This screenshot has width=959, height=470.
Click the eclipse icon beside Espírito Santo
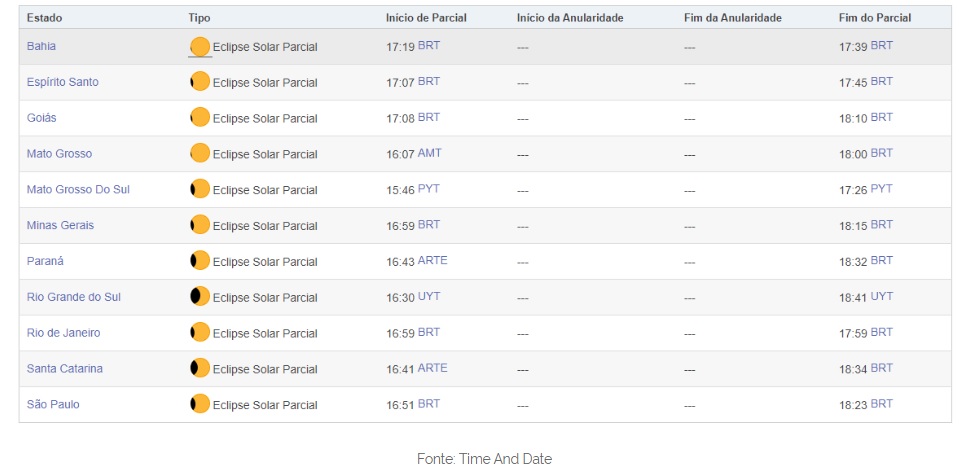click(200, 82)
